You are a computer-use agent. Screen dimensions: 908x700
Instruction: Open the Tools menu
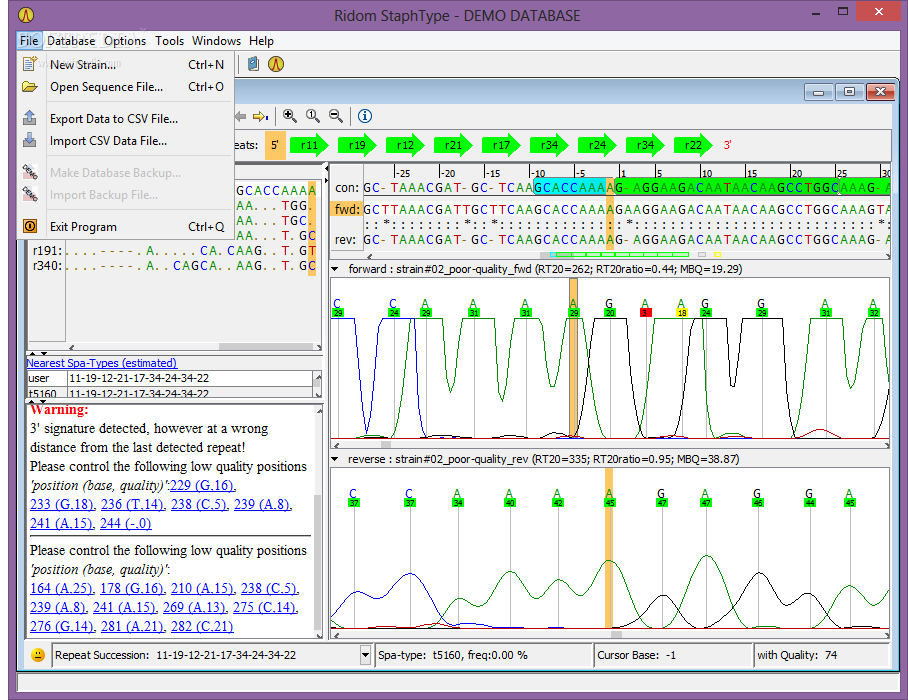[x=169, y=41]
